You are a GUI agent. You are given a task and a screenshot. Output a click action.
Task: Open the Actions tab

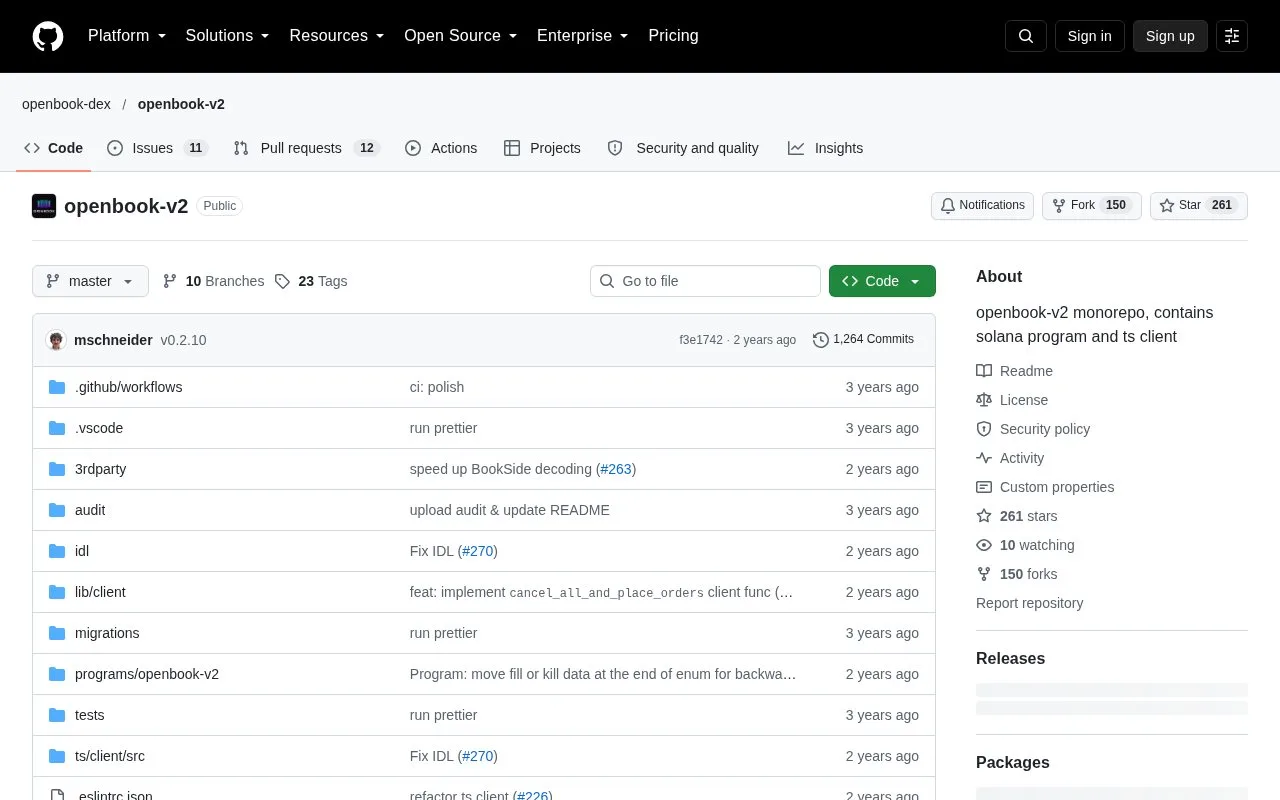[441, 148]
